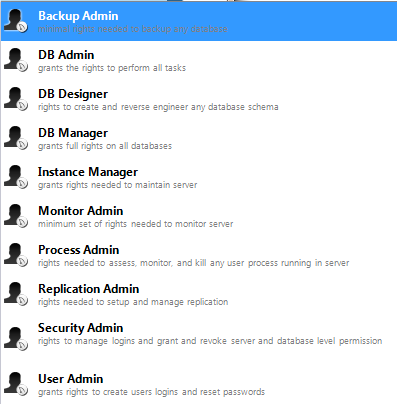This screenshot has width=397, height=404.
Task: Select DB Manager from the list
Action: point(199,138)
